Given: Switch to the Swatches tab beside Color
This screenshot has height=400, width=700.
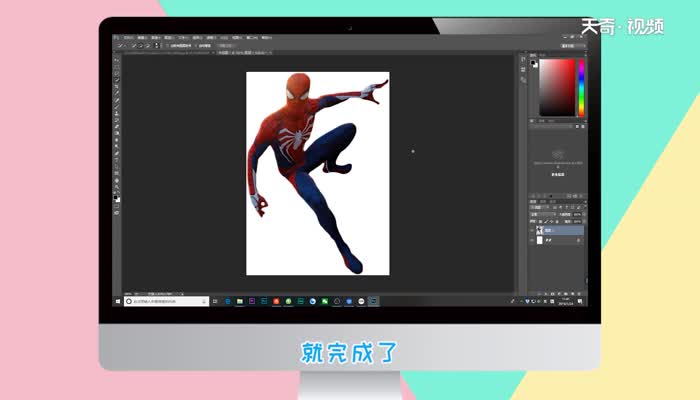Looking at the screenshot, I should point(542,55).
